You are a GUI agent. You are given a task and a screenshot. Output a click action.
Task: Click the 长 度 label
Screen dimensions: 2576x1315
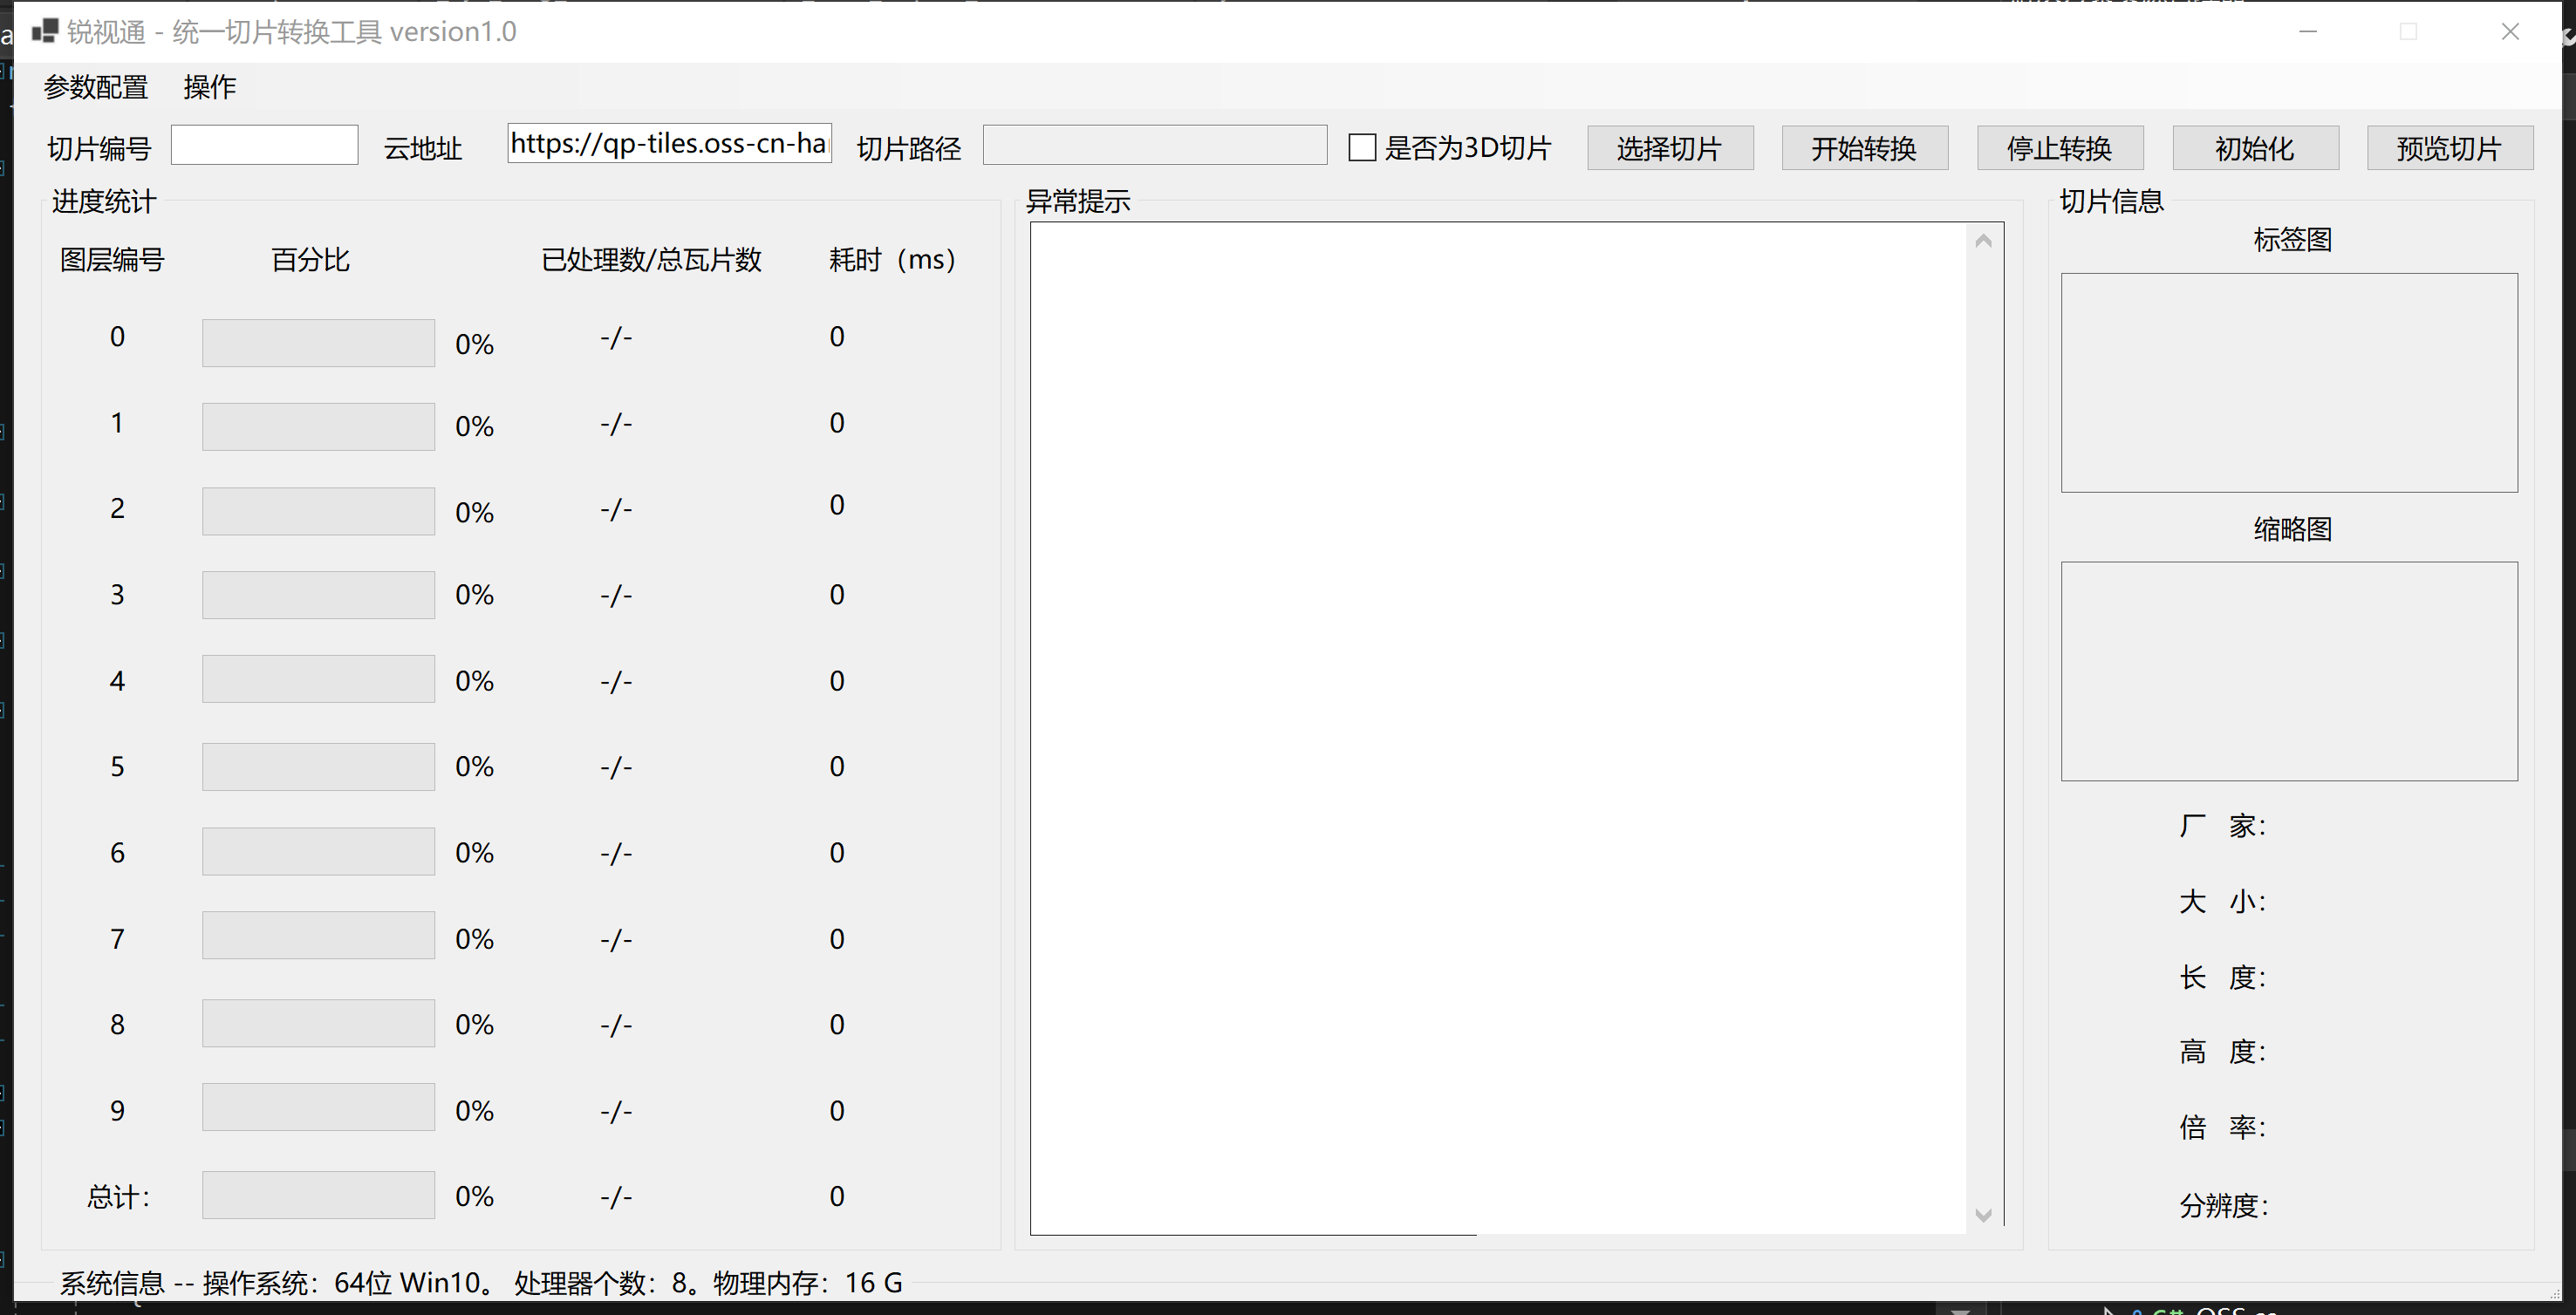(2222, 977)
